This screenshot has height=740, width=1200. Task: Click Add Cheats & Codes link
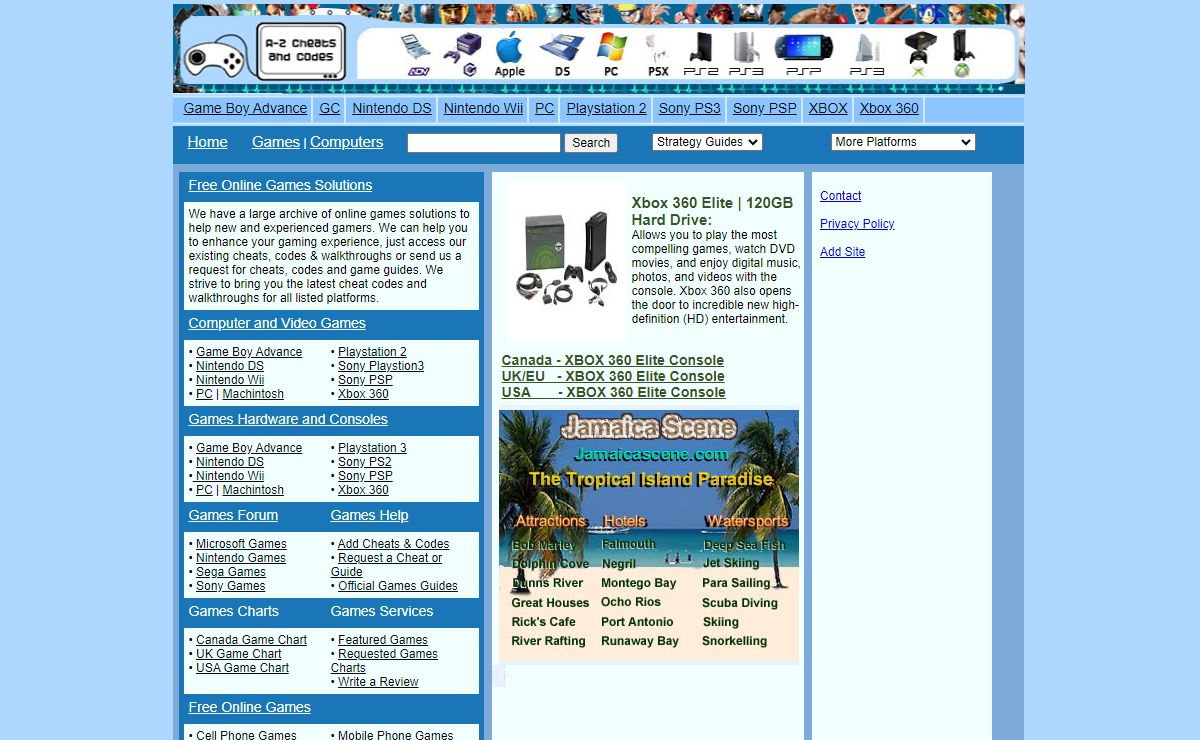click(x=393, y=544)
